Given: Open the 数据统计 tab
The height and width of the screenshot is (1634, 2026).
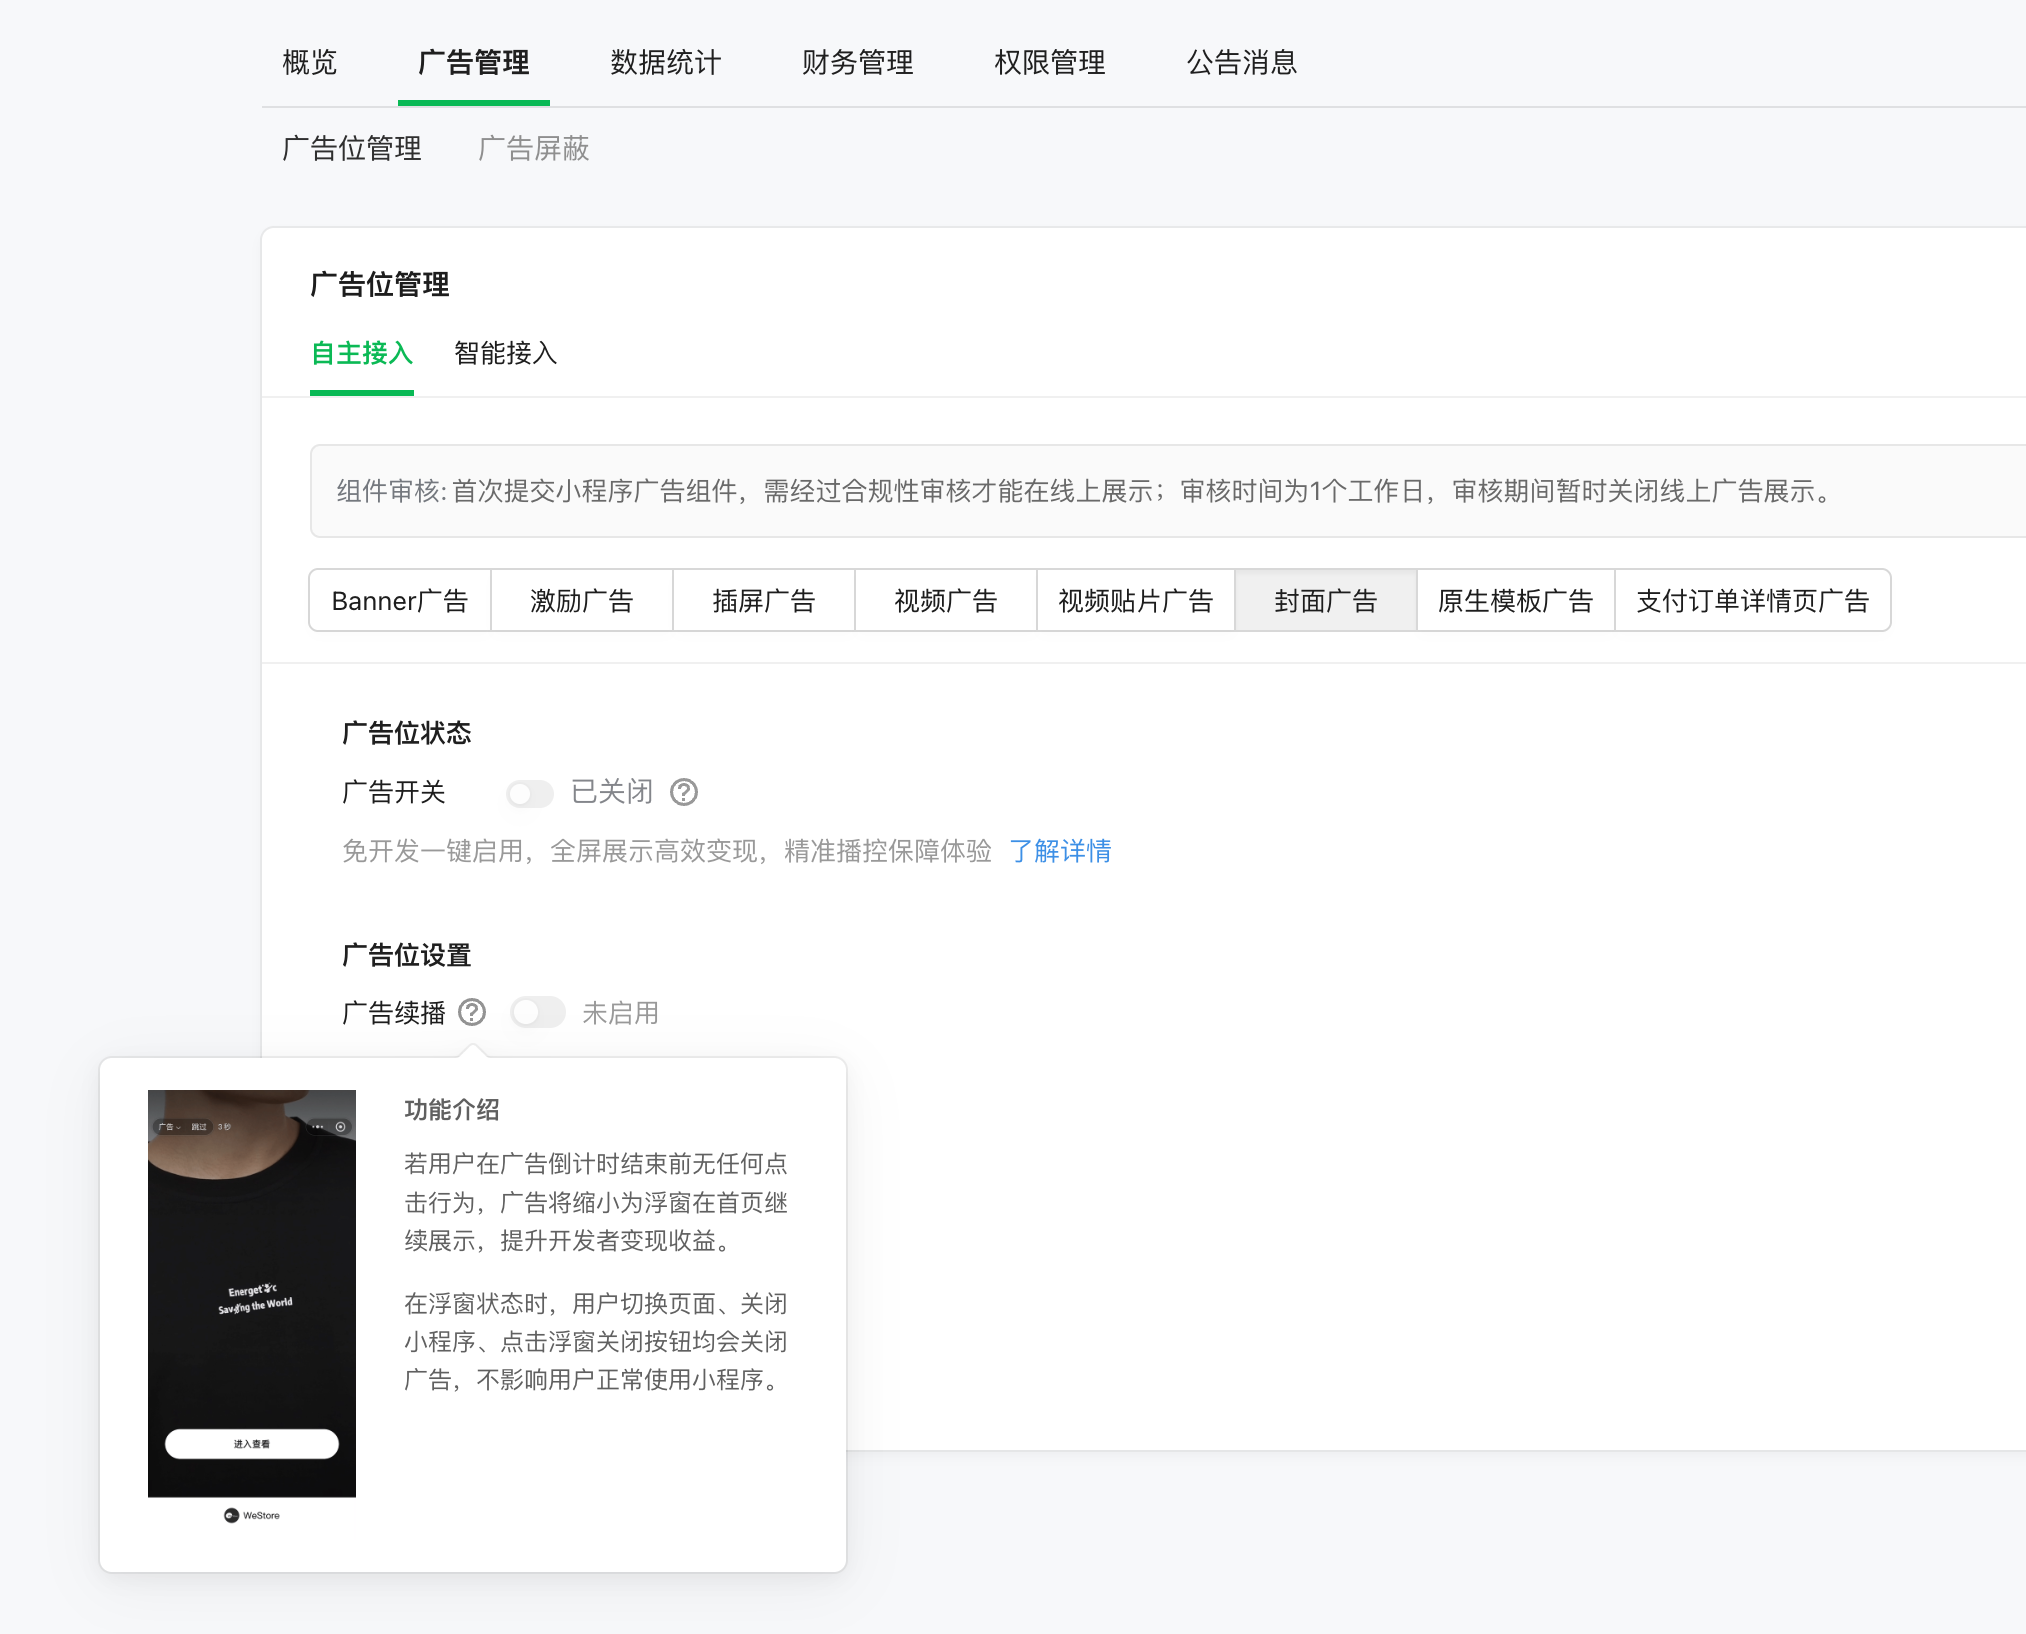Looking at the screenshot, I should [x=665, y=63].
